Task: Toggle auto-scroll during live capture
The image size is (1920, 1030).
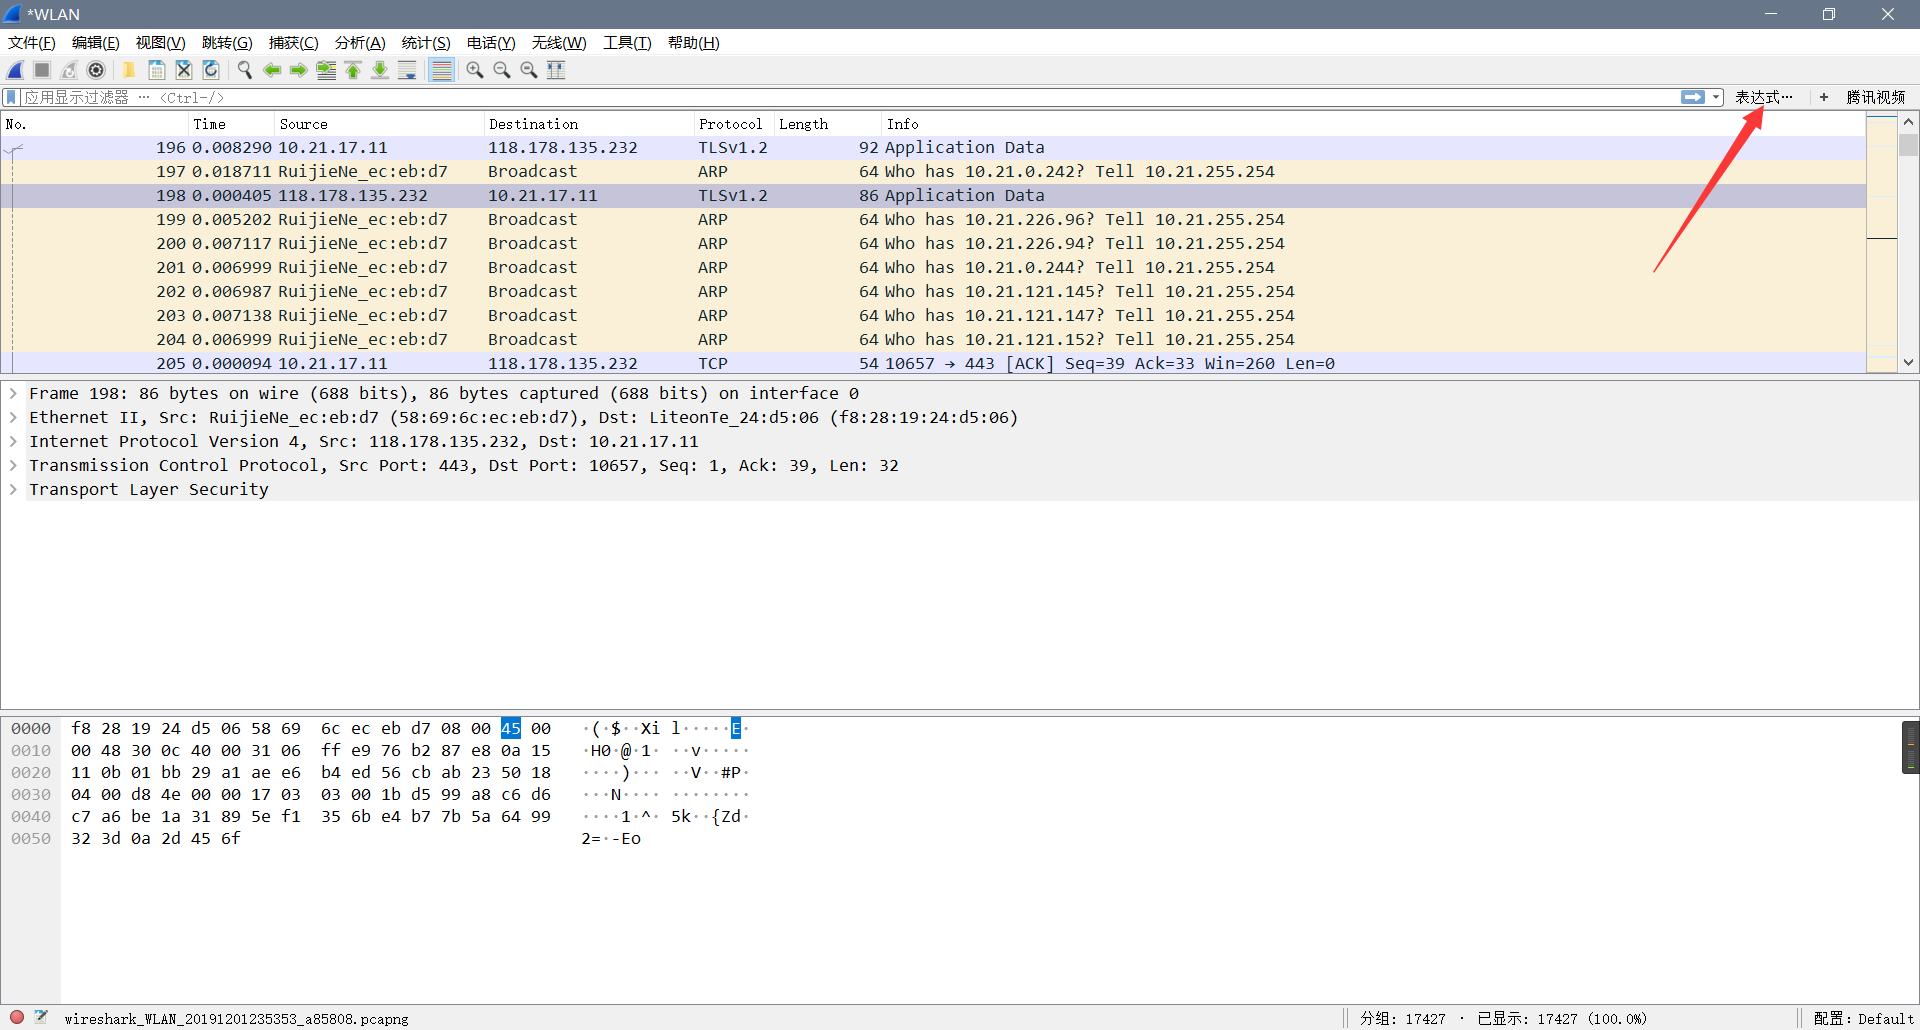Action: click(x=407, y=70)
